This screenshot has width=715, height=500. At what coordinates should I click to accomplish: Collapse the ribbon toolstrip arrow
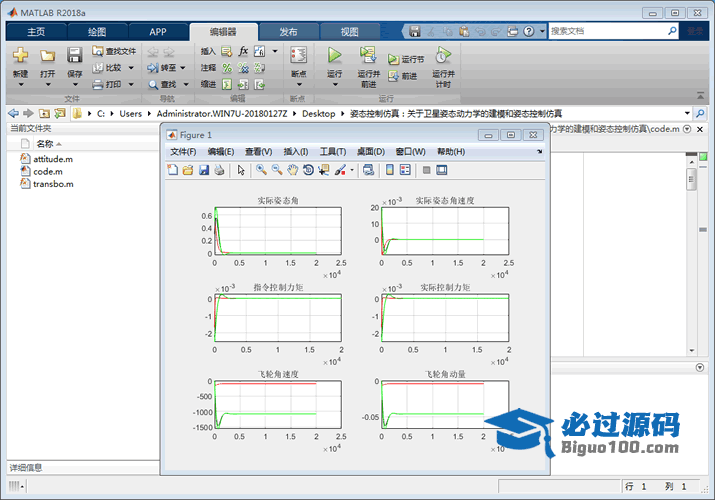pyautogui.click(x=700, y=95)
